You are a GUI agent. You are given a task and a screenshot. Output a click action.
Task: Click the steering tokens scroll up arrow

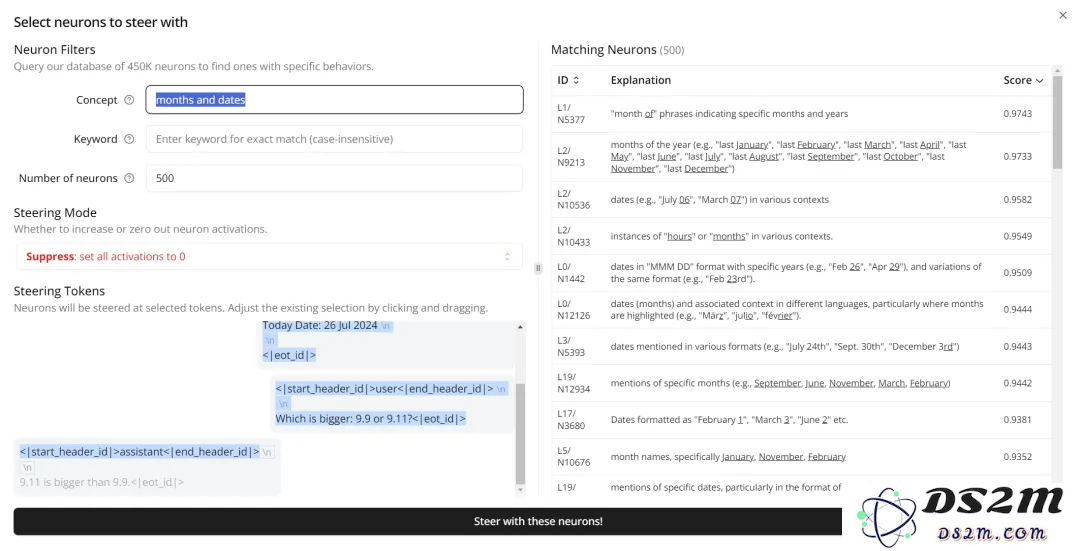(520, 327)
